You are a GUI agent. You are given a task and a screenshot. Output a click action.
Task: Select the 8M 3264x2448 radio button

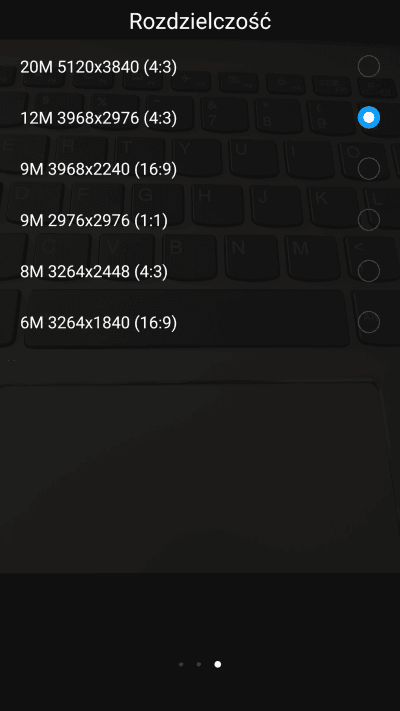point(369,271)
